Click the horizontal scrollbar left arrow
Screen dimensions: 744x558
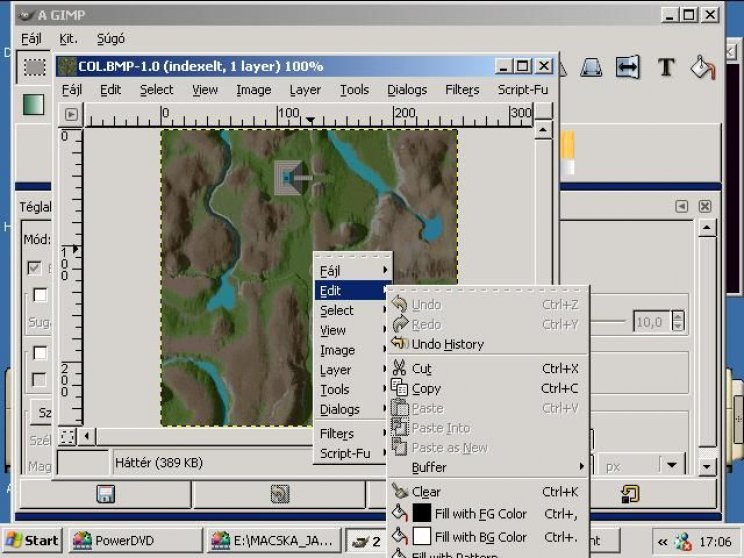click(86, 436)
